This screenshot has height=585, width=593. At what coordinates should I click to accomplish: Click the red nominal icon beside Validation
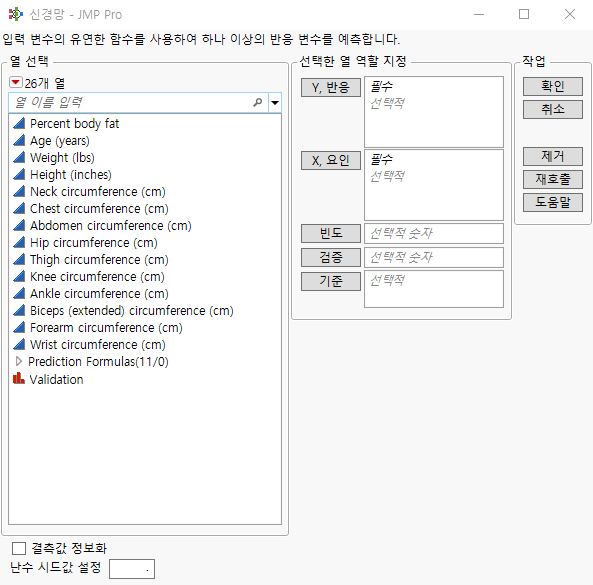coord(19,378)
